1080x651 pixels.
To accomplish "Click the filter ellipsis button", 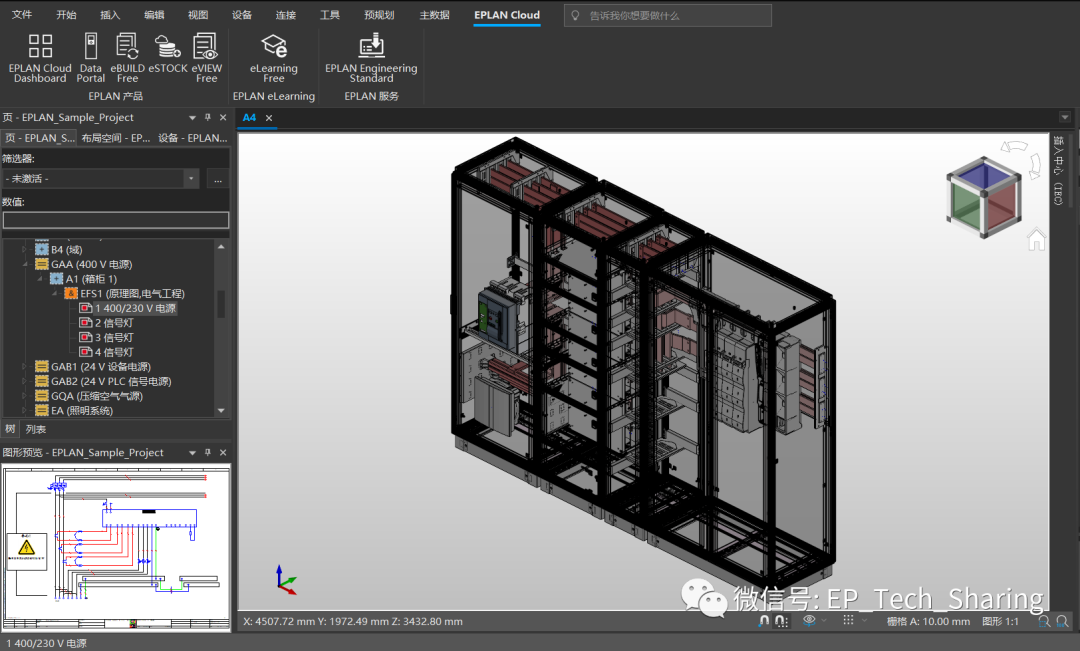I will click(217, 178).
